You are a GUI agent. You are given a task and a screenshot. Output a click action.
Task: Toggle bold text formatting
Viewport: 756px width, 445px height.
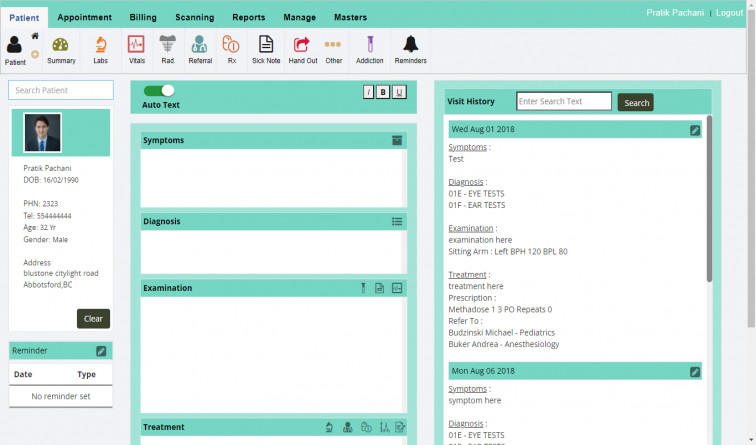click(x=383, y=92)
